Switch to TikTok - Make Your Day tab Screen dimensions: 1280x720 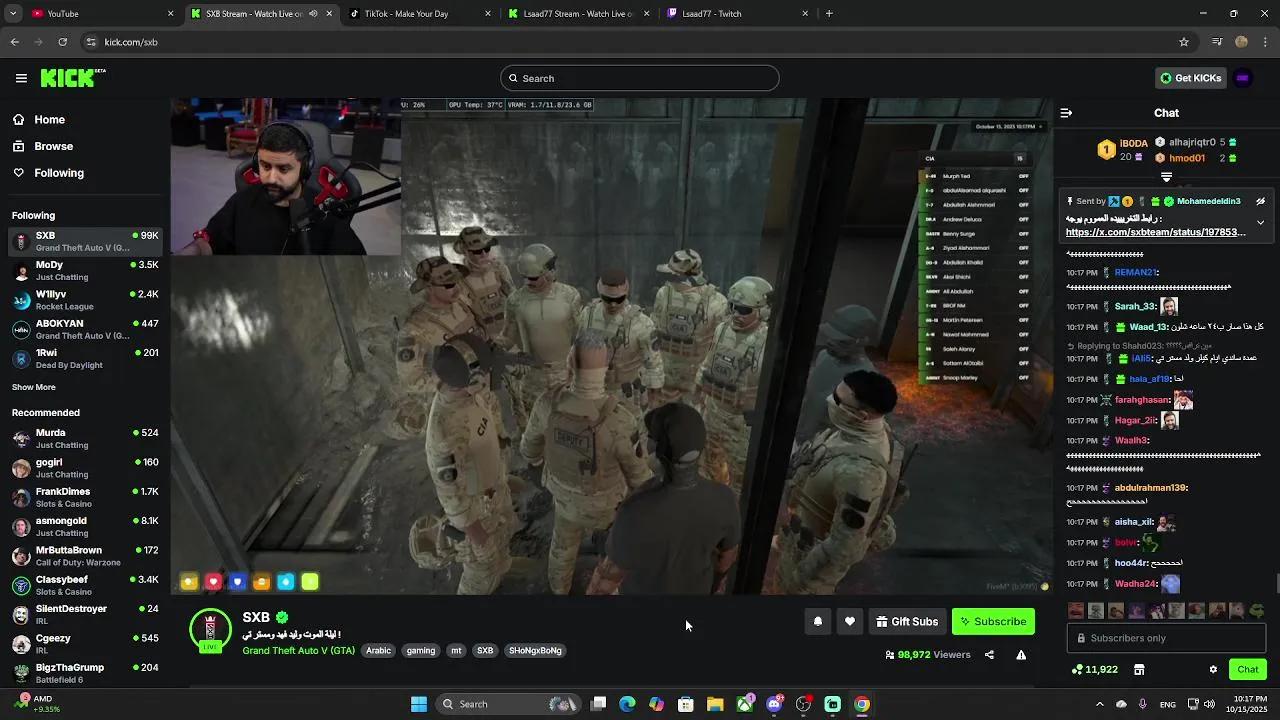click(x=418, y=14)
